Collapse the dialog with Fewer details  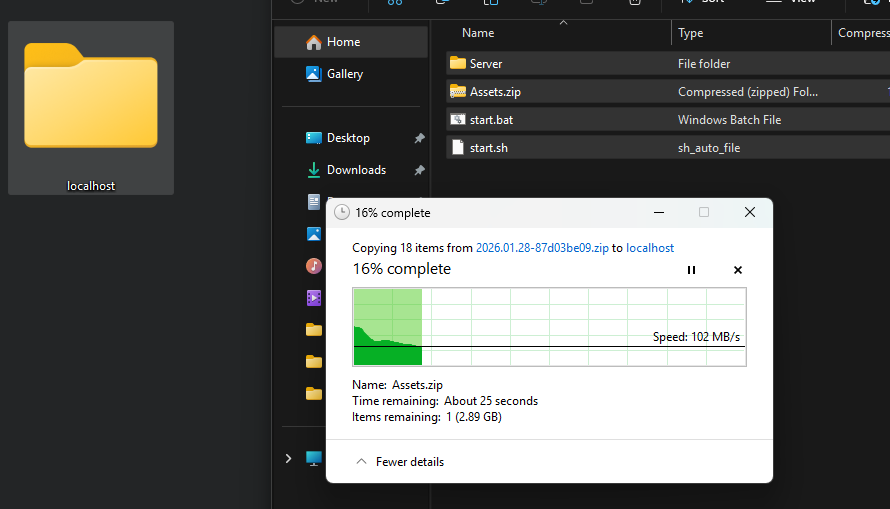click(x=400, y=462)
